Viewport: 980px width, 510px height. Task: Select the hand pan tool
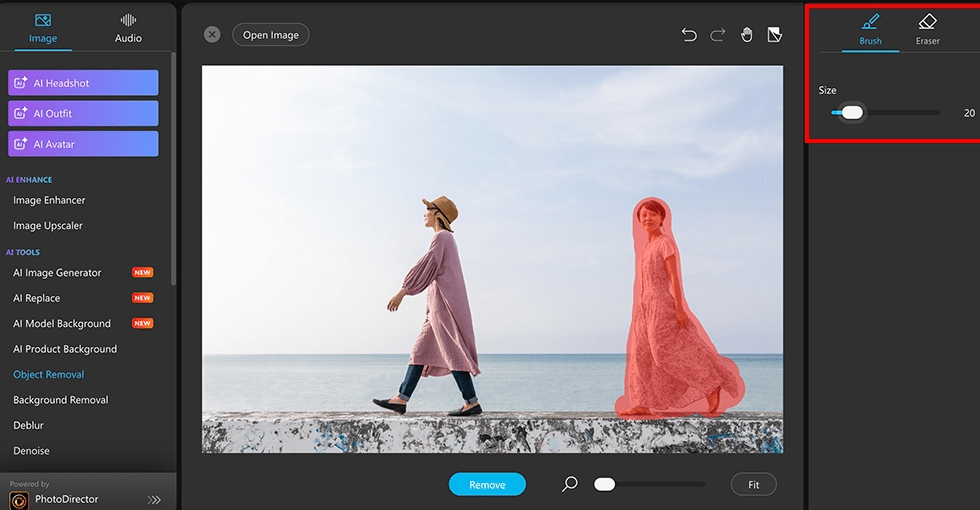tap(746, 35)
